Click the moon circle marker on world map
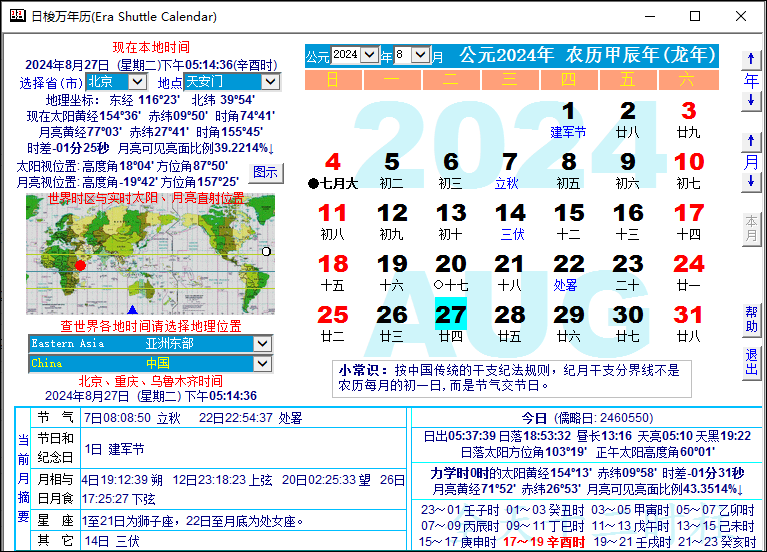Image resolution: width=767 pixels, height=552 pixels. click(266, 252)
